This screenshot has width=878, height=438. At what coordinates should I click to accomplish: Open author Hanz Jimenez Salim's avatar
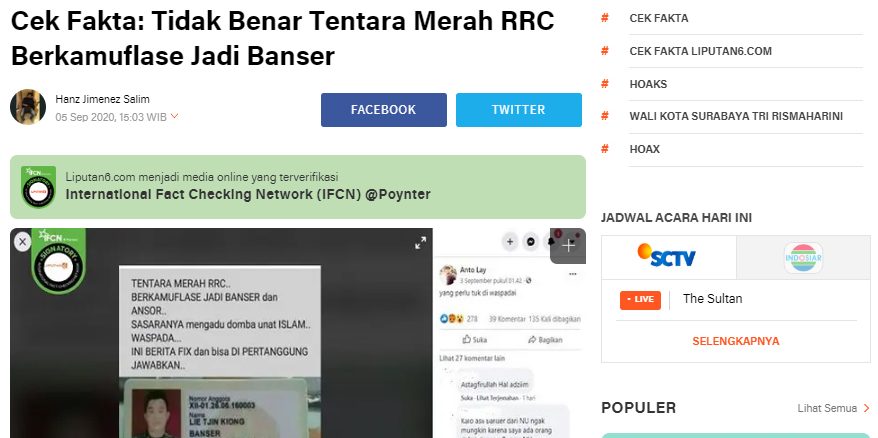tap(28, 107)
